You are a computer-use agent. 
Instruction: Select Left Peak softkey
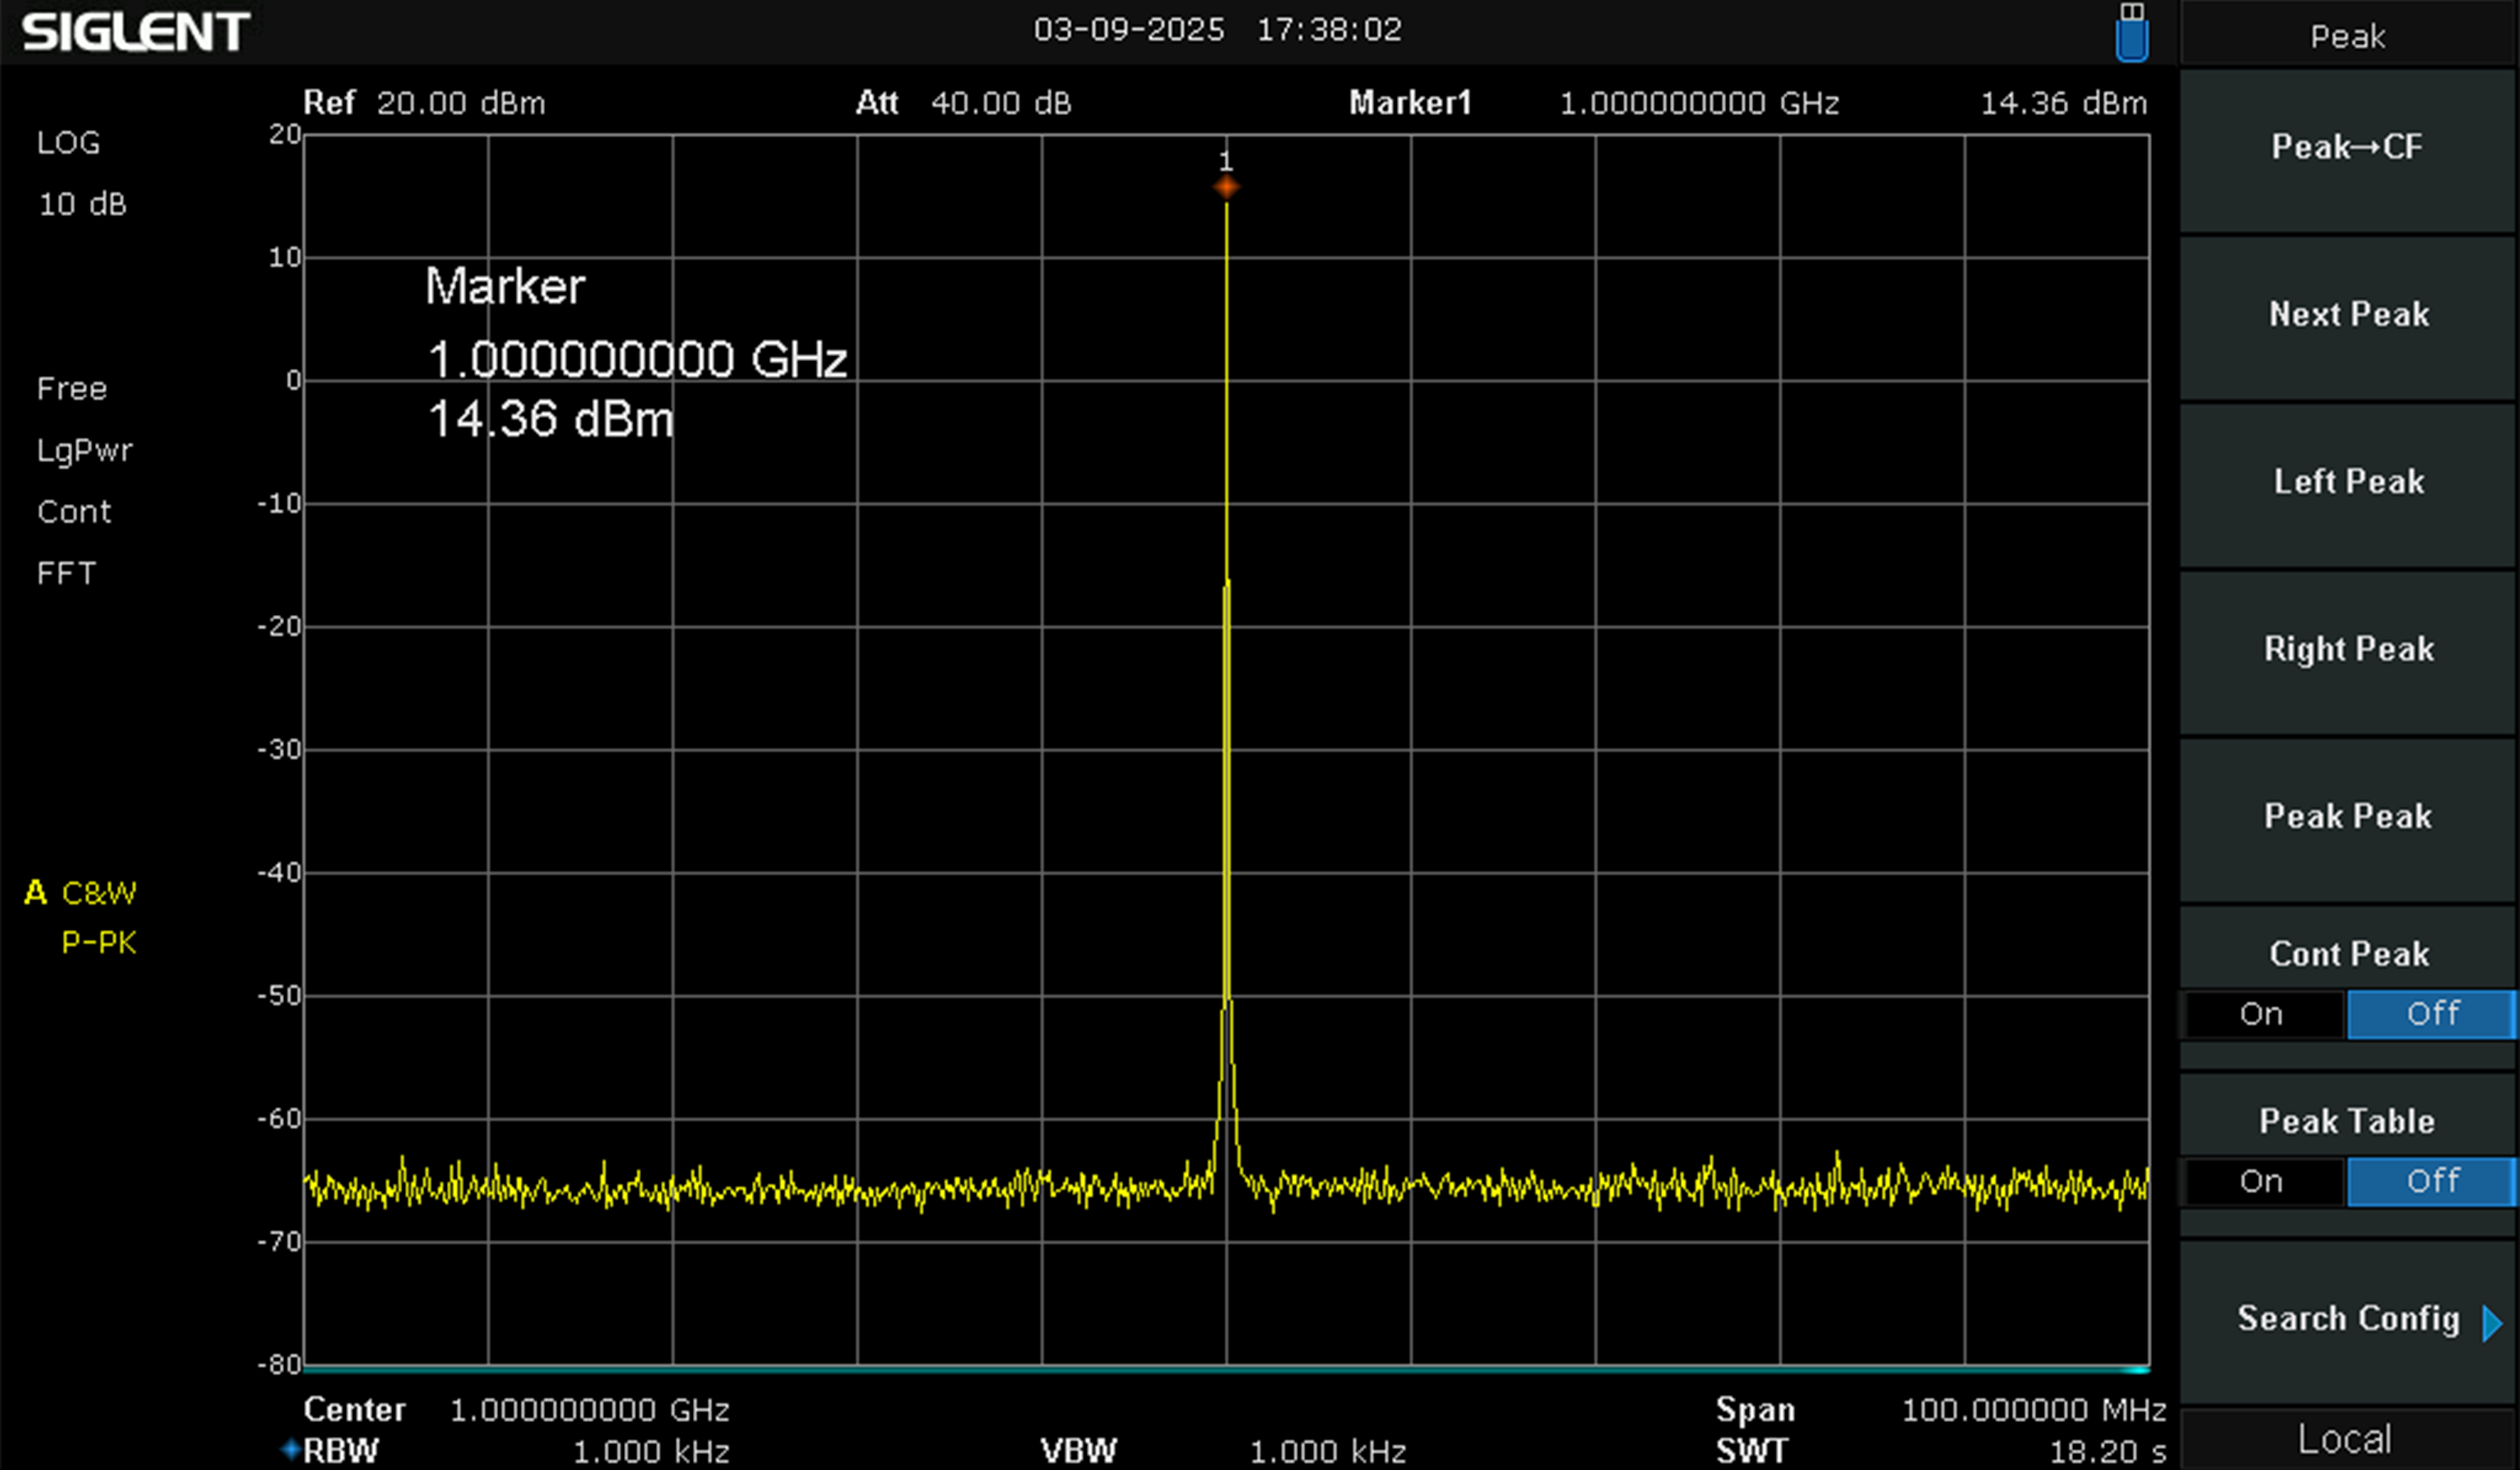[2348, 483]
